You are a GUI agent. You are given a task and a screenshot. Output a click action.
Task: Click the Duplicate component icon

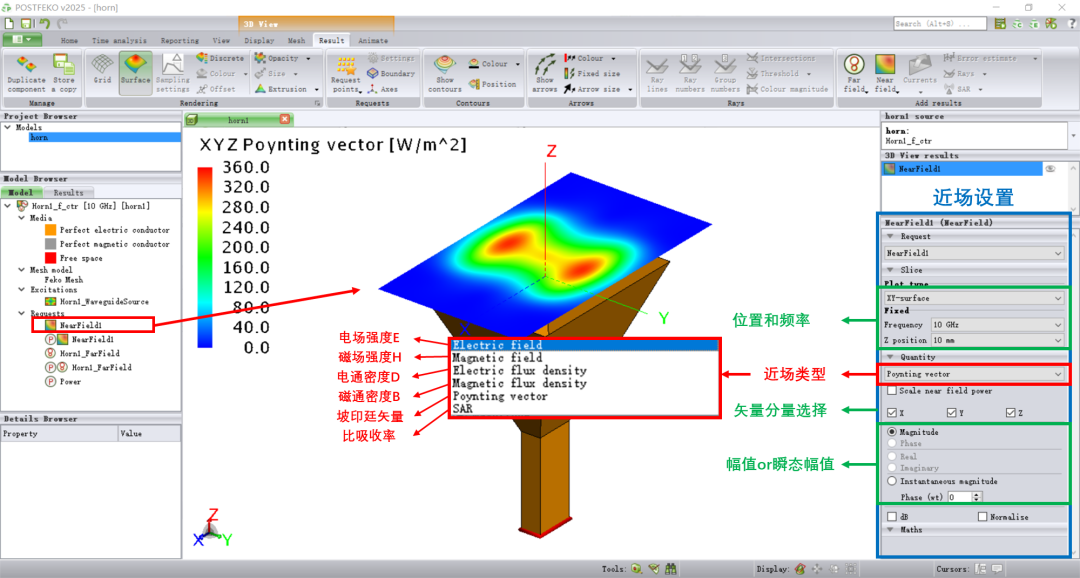point(26,68)
